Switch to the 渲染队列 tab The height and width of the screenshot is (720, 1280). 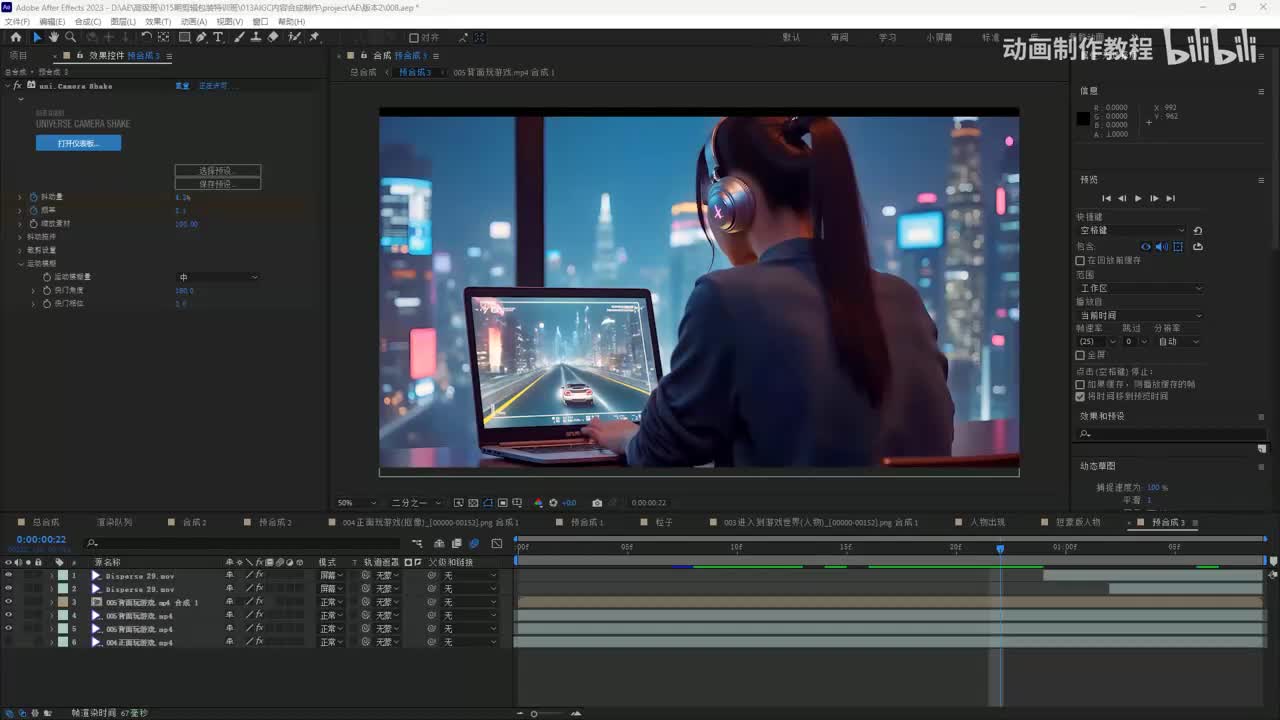[x=114, y=522]
